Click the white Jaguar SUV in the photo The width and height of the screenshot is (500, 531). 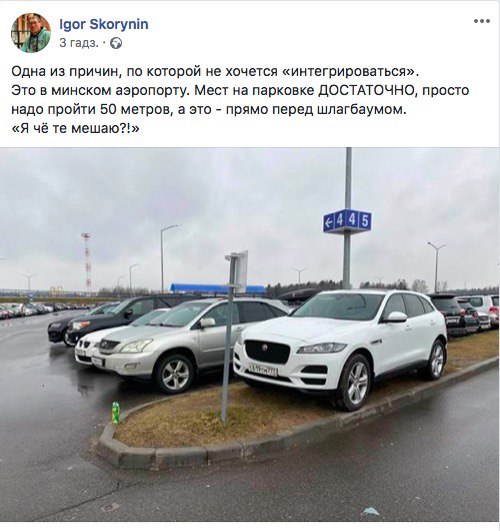[x=340, y=347]
